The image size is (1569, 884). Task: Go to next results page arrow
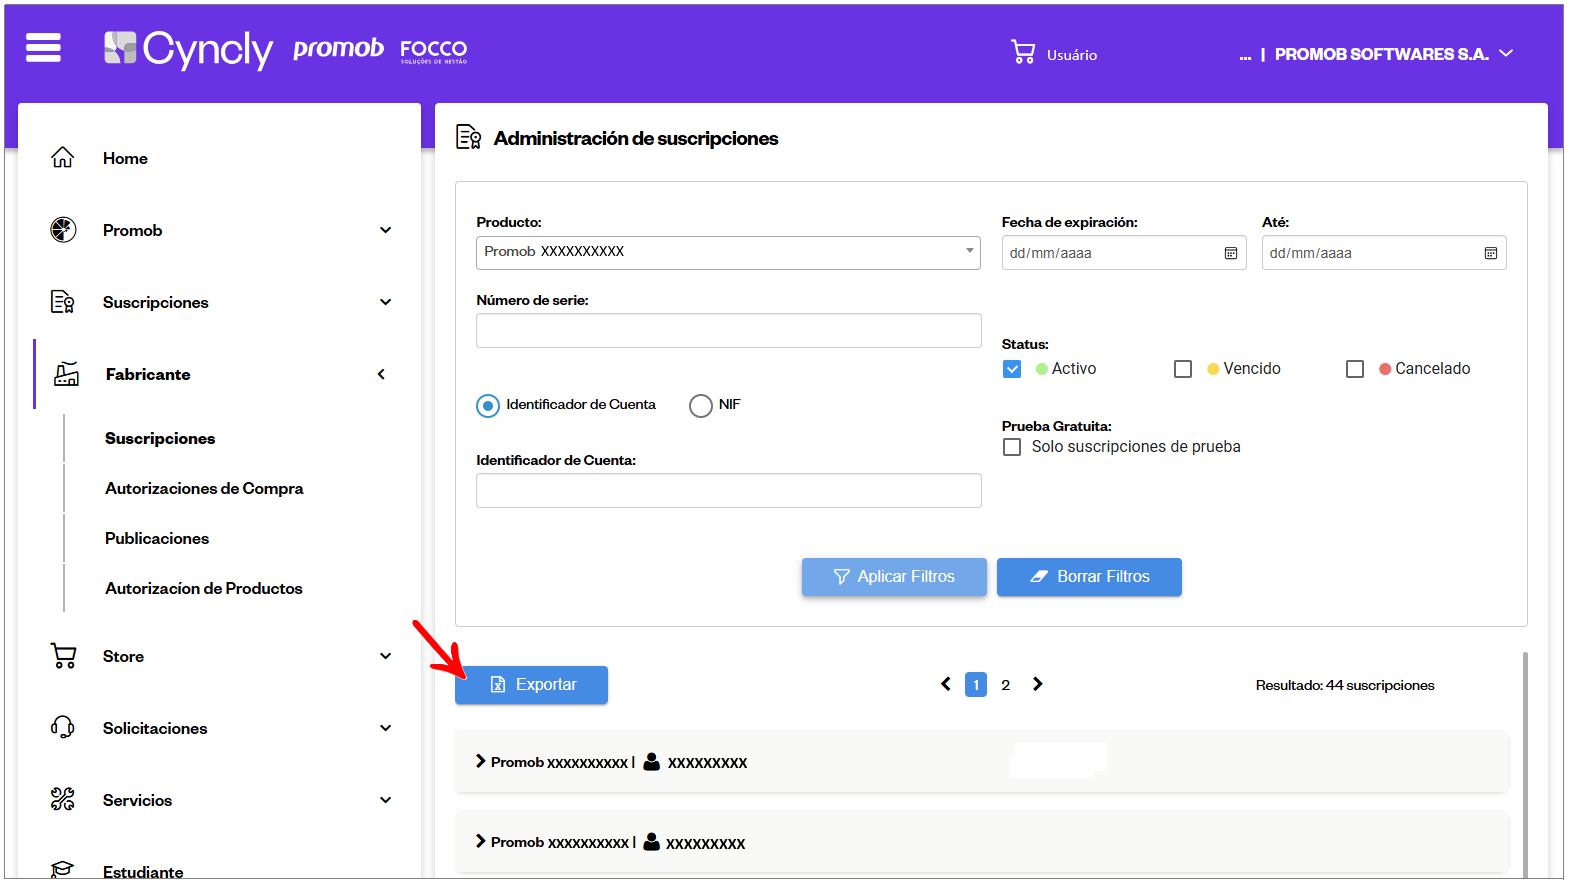click(x=1038, y=684)
